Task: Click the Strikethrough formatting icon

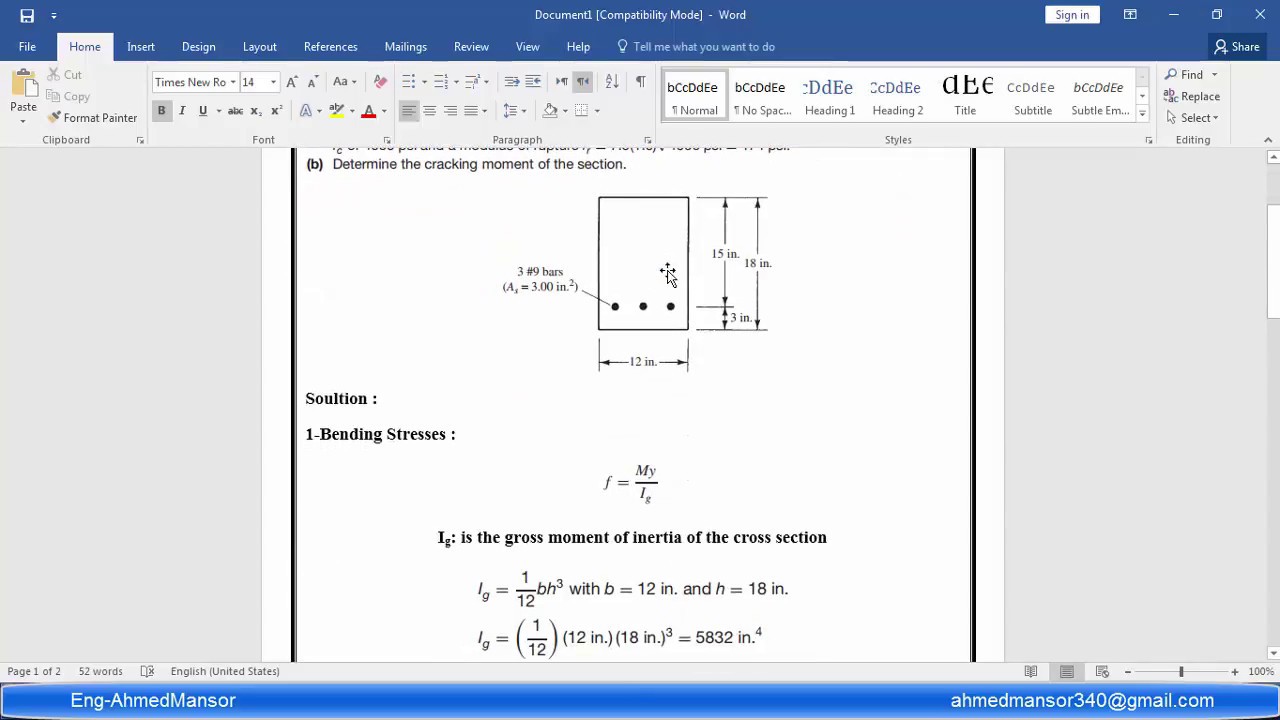Action: tap(235, 111)
